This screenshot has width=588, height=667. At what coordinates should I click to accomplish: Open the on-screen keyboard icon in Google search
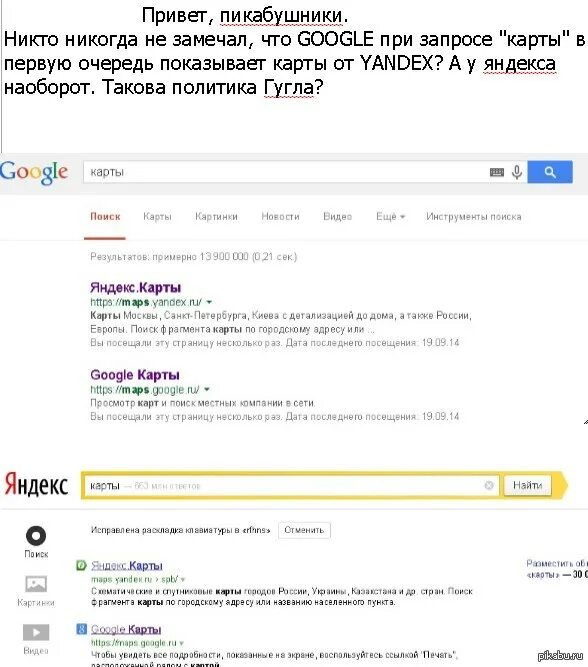click(x=497, y=172)
